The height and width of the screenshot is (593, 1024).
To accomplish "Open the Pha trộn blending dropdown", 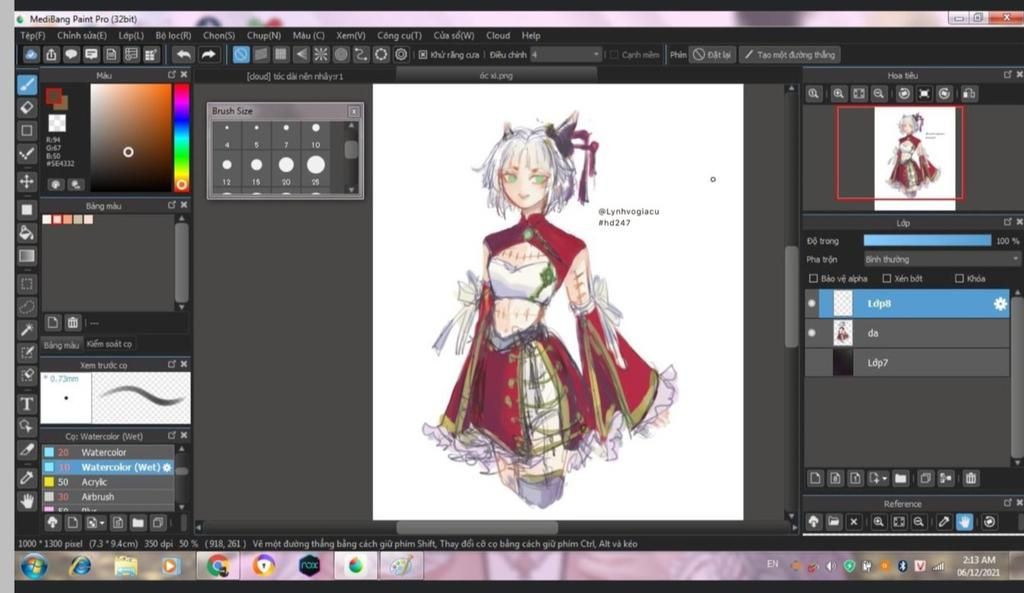I will click(941, 259).
